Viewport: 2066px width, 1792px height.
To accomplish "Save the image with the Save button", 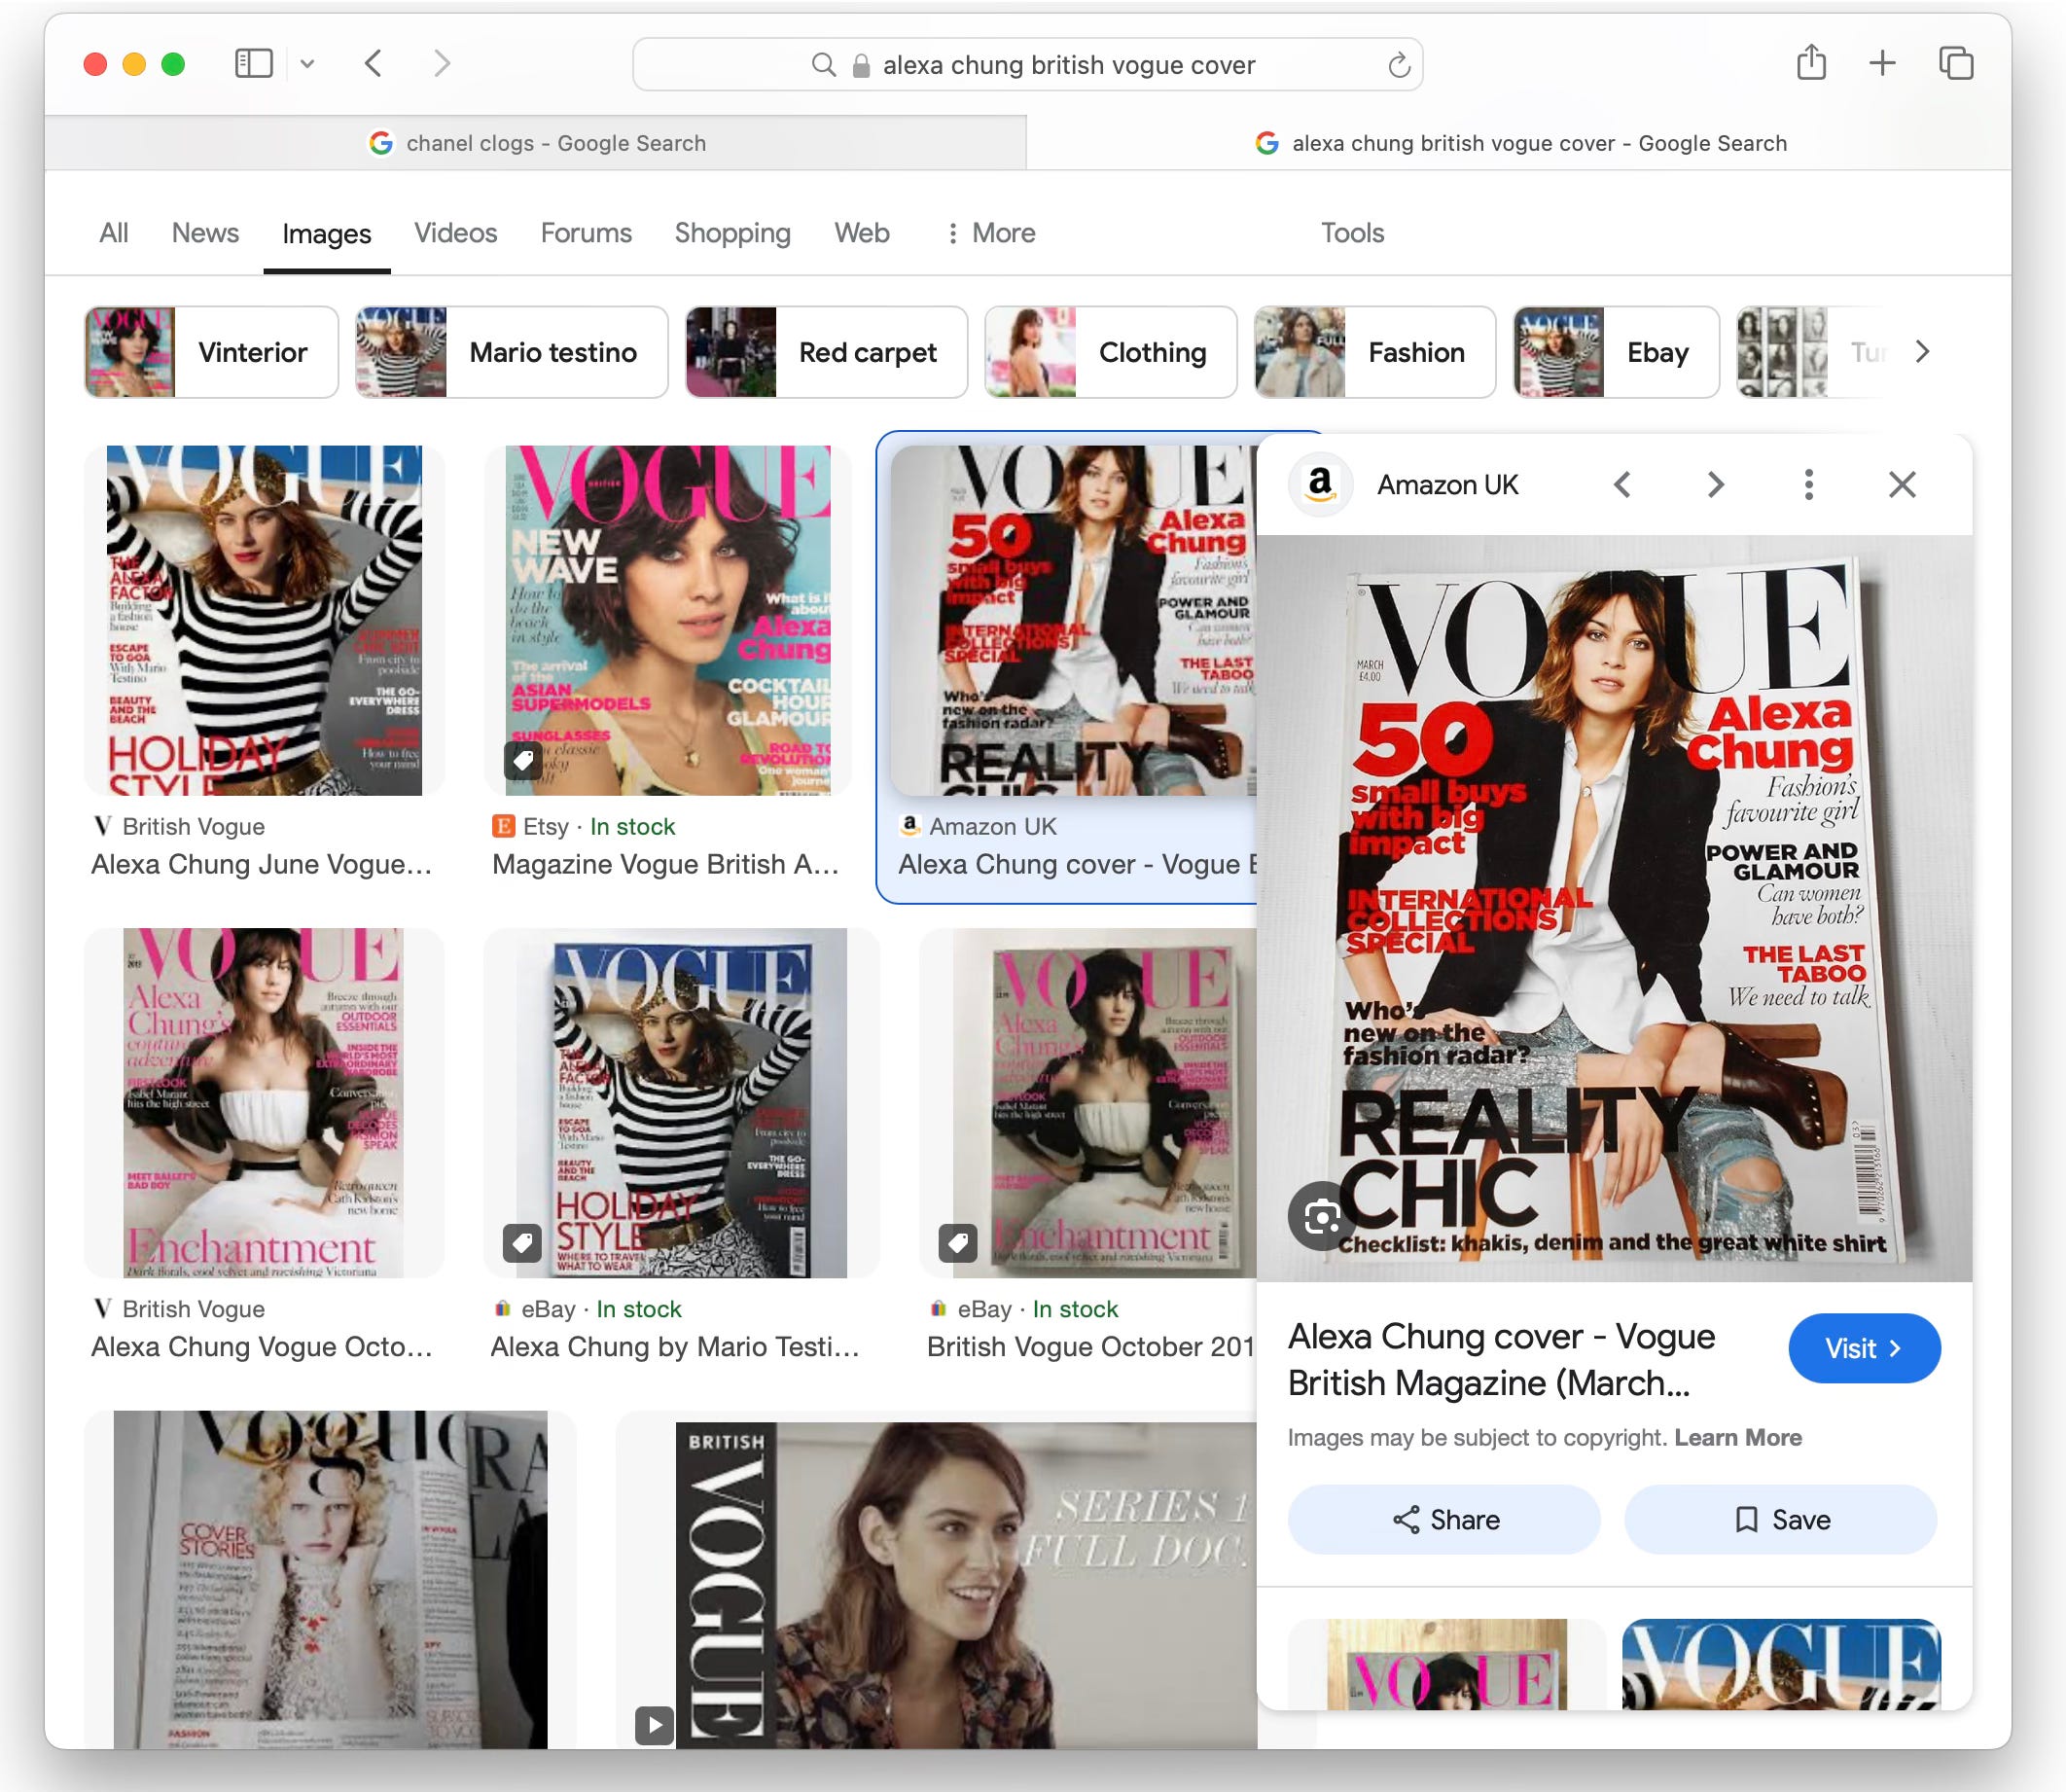I will click(1781, 1519).
